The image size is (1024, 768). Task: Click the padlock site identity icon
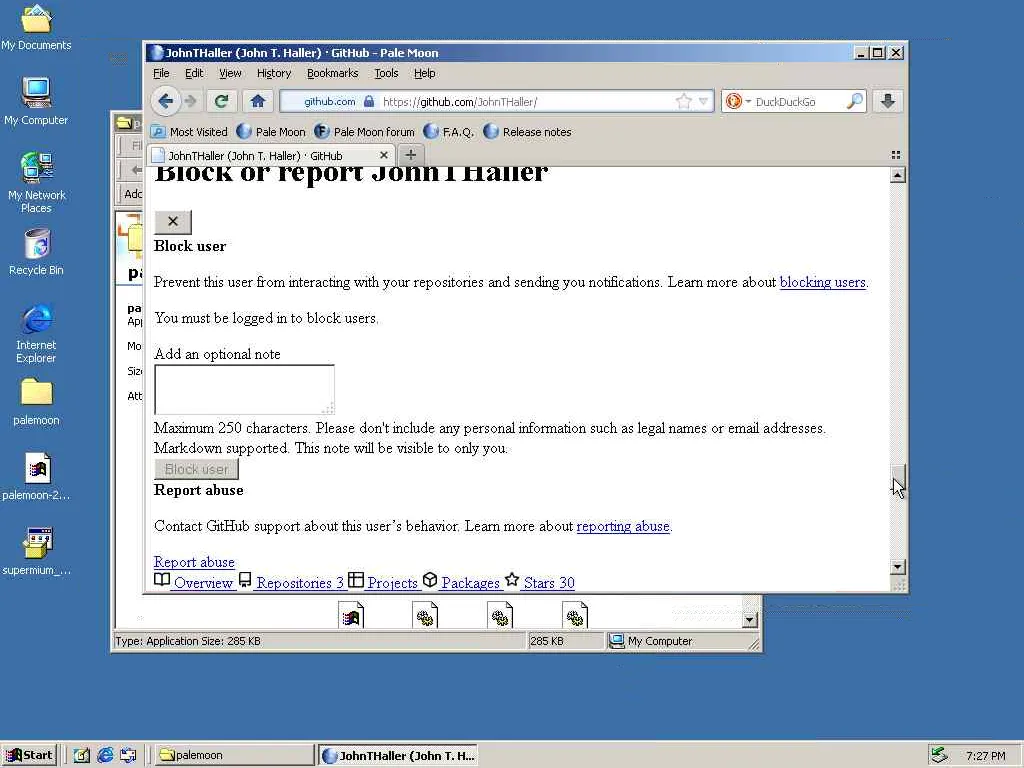(x=369, y=101)
